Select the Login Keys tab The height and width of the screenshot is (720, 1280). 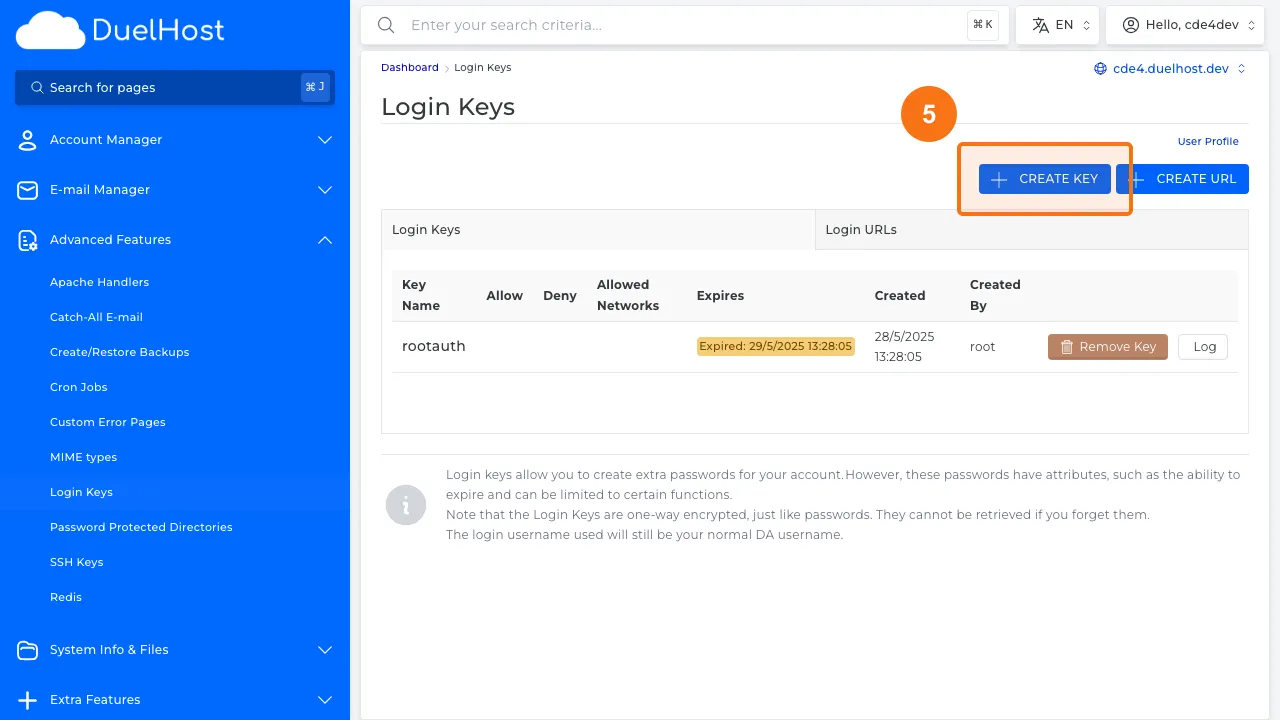(x=426, y=229)
